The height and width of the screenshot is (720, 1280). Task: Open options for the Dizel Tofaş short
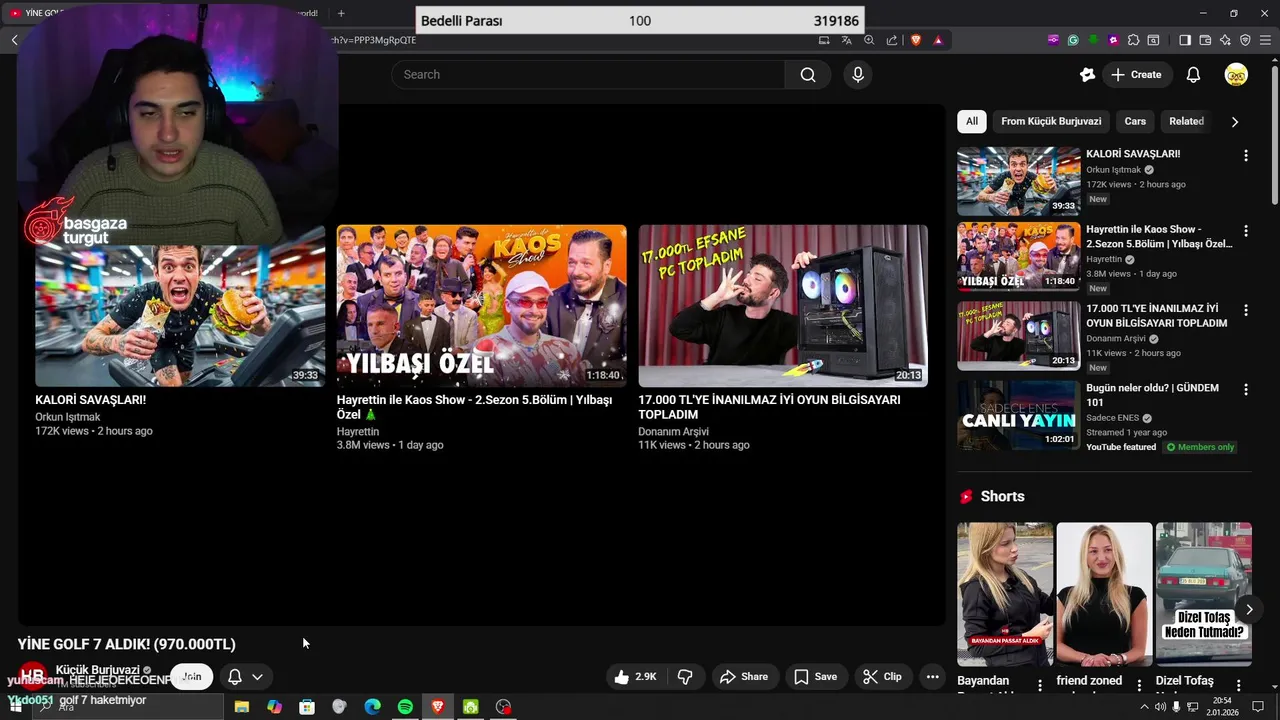tap(1238, 685)
